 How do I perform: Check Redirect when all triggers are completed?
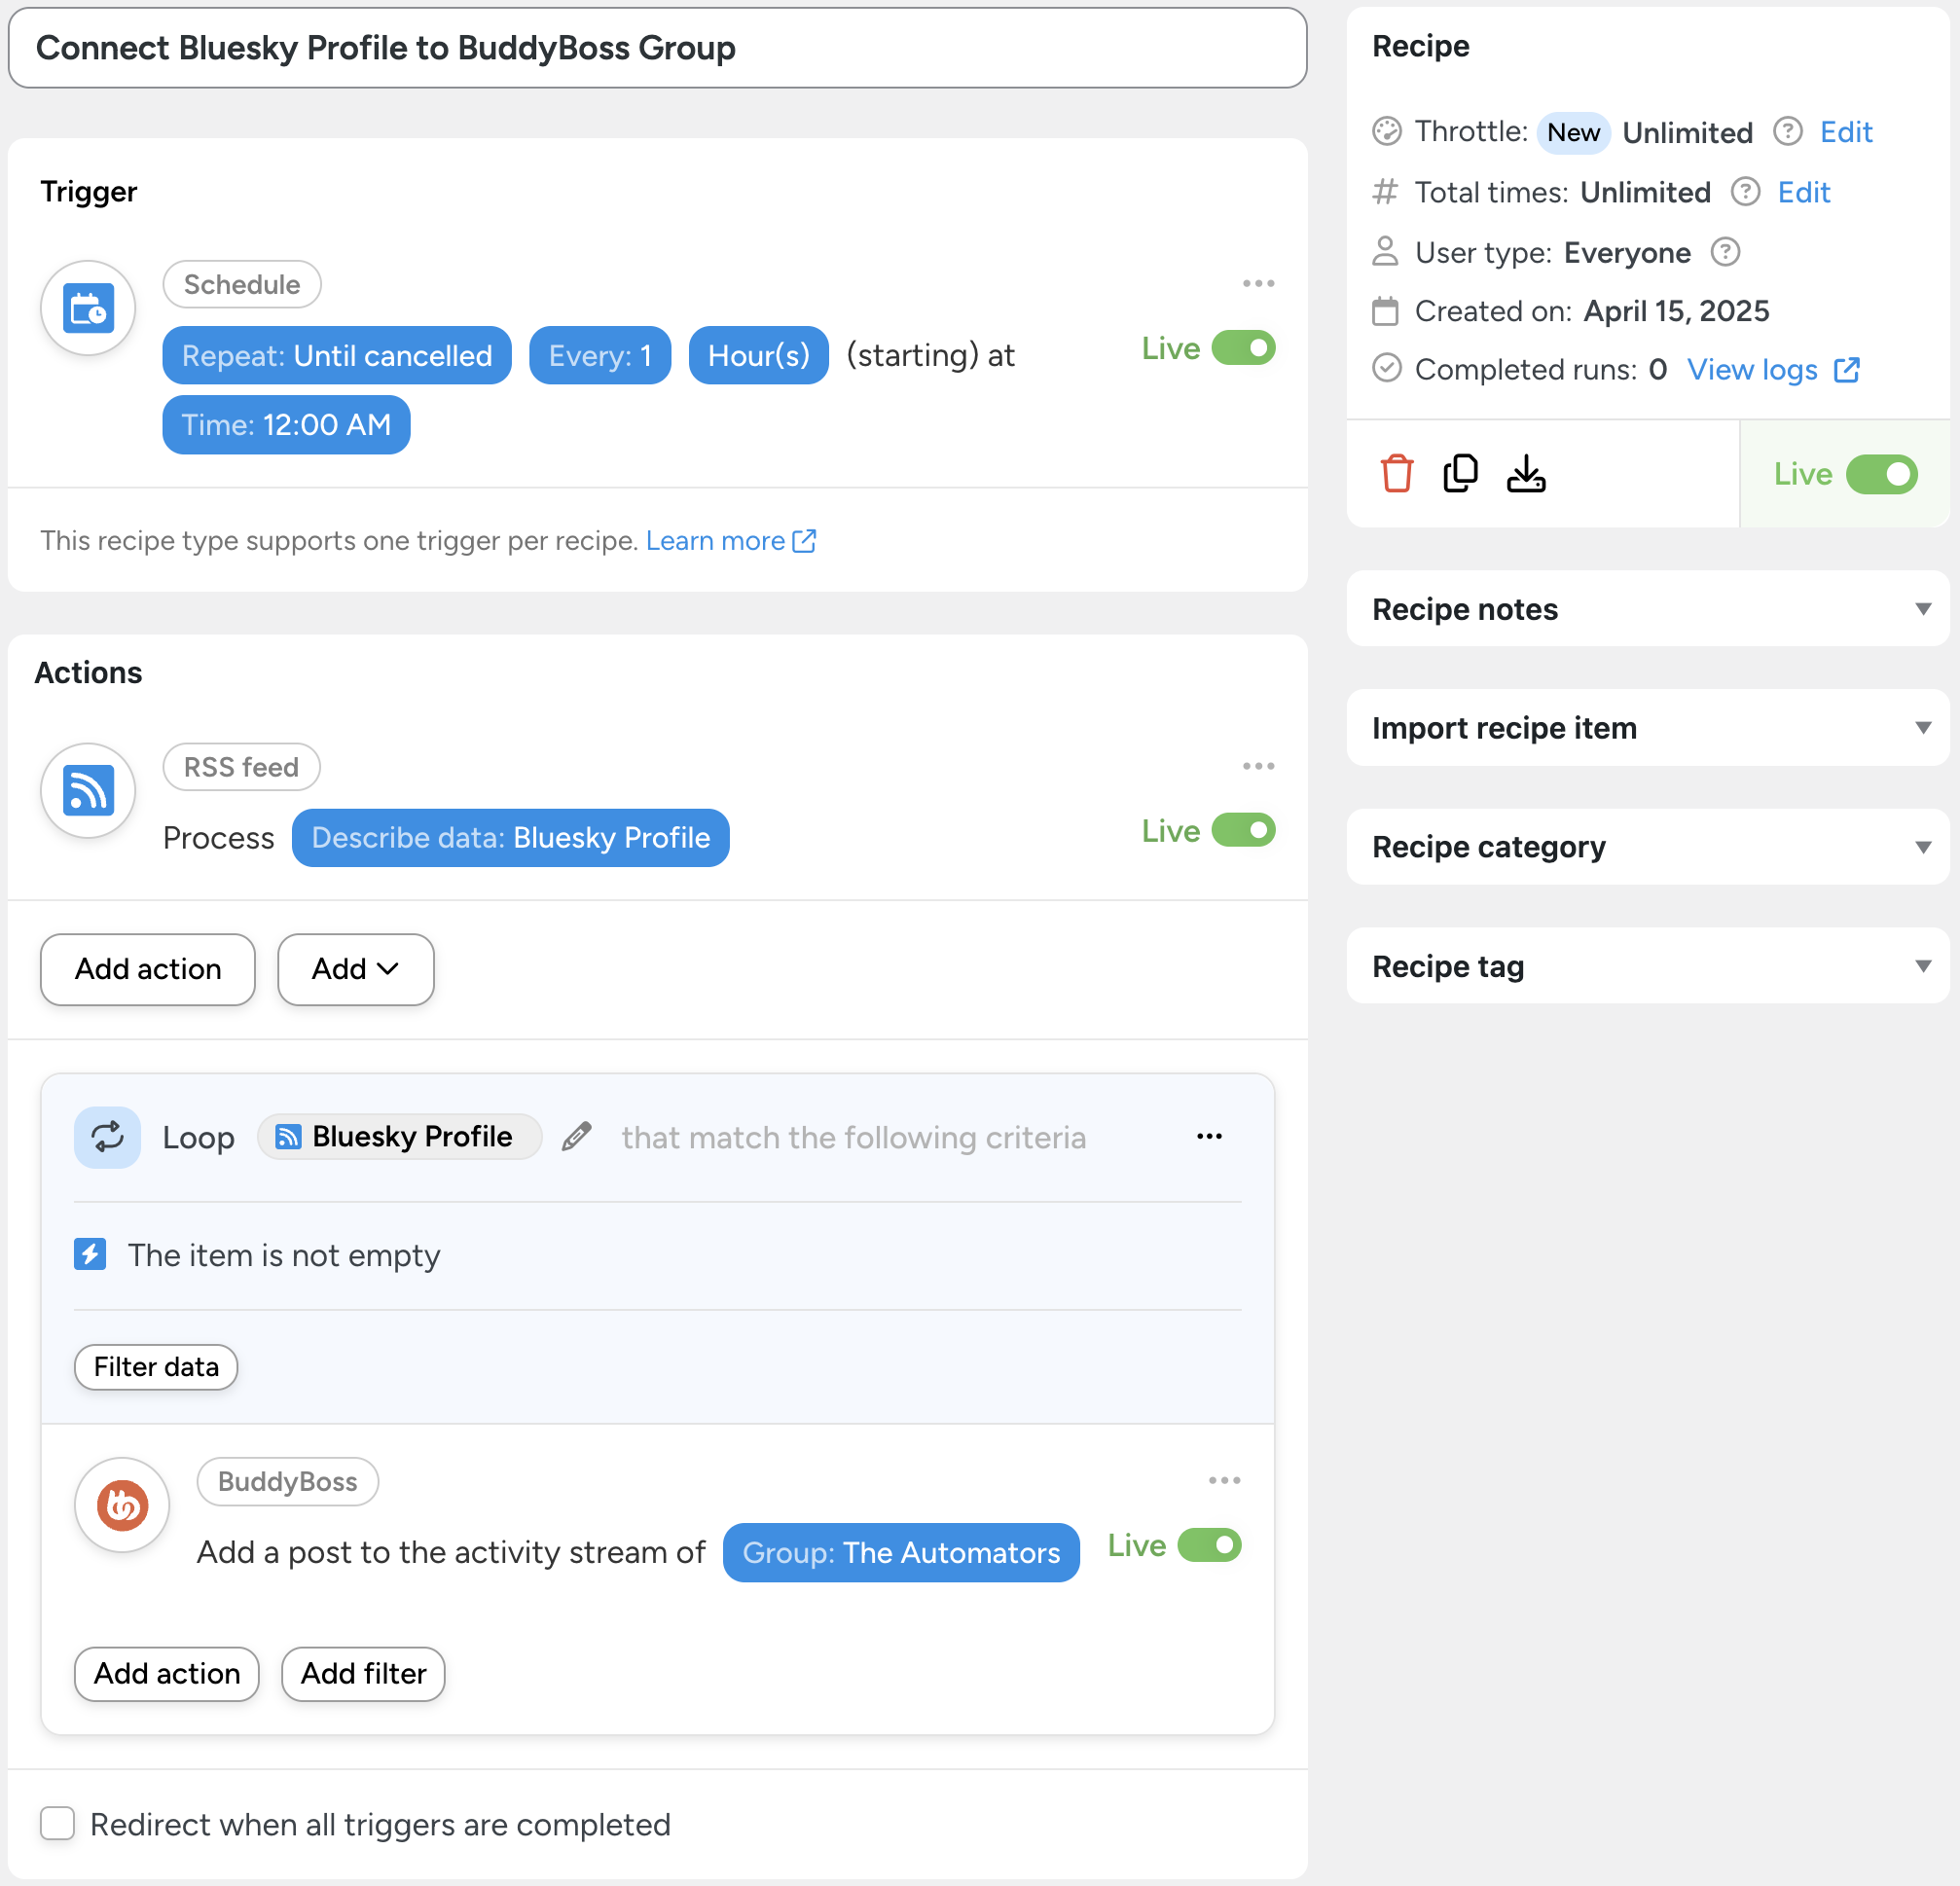coord(57,1823)
